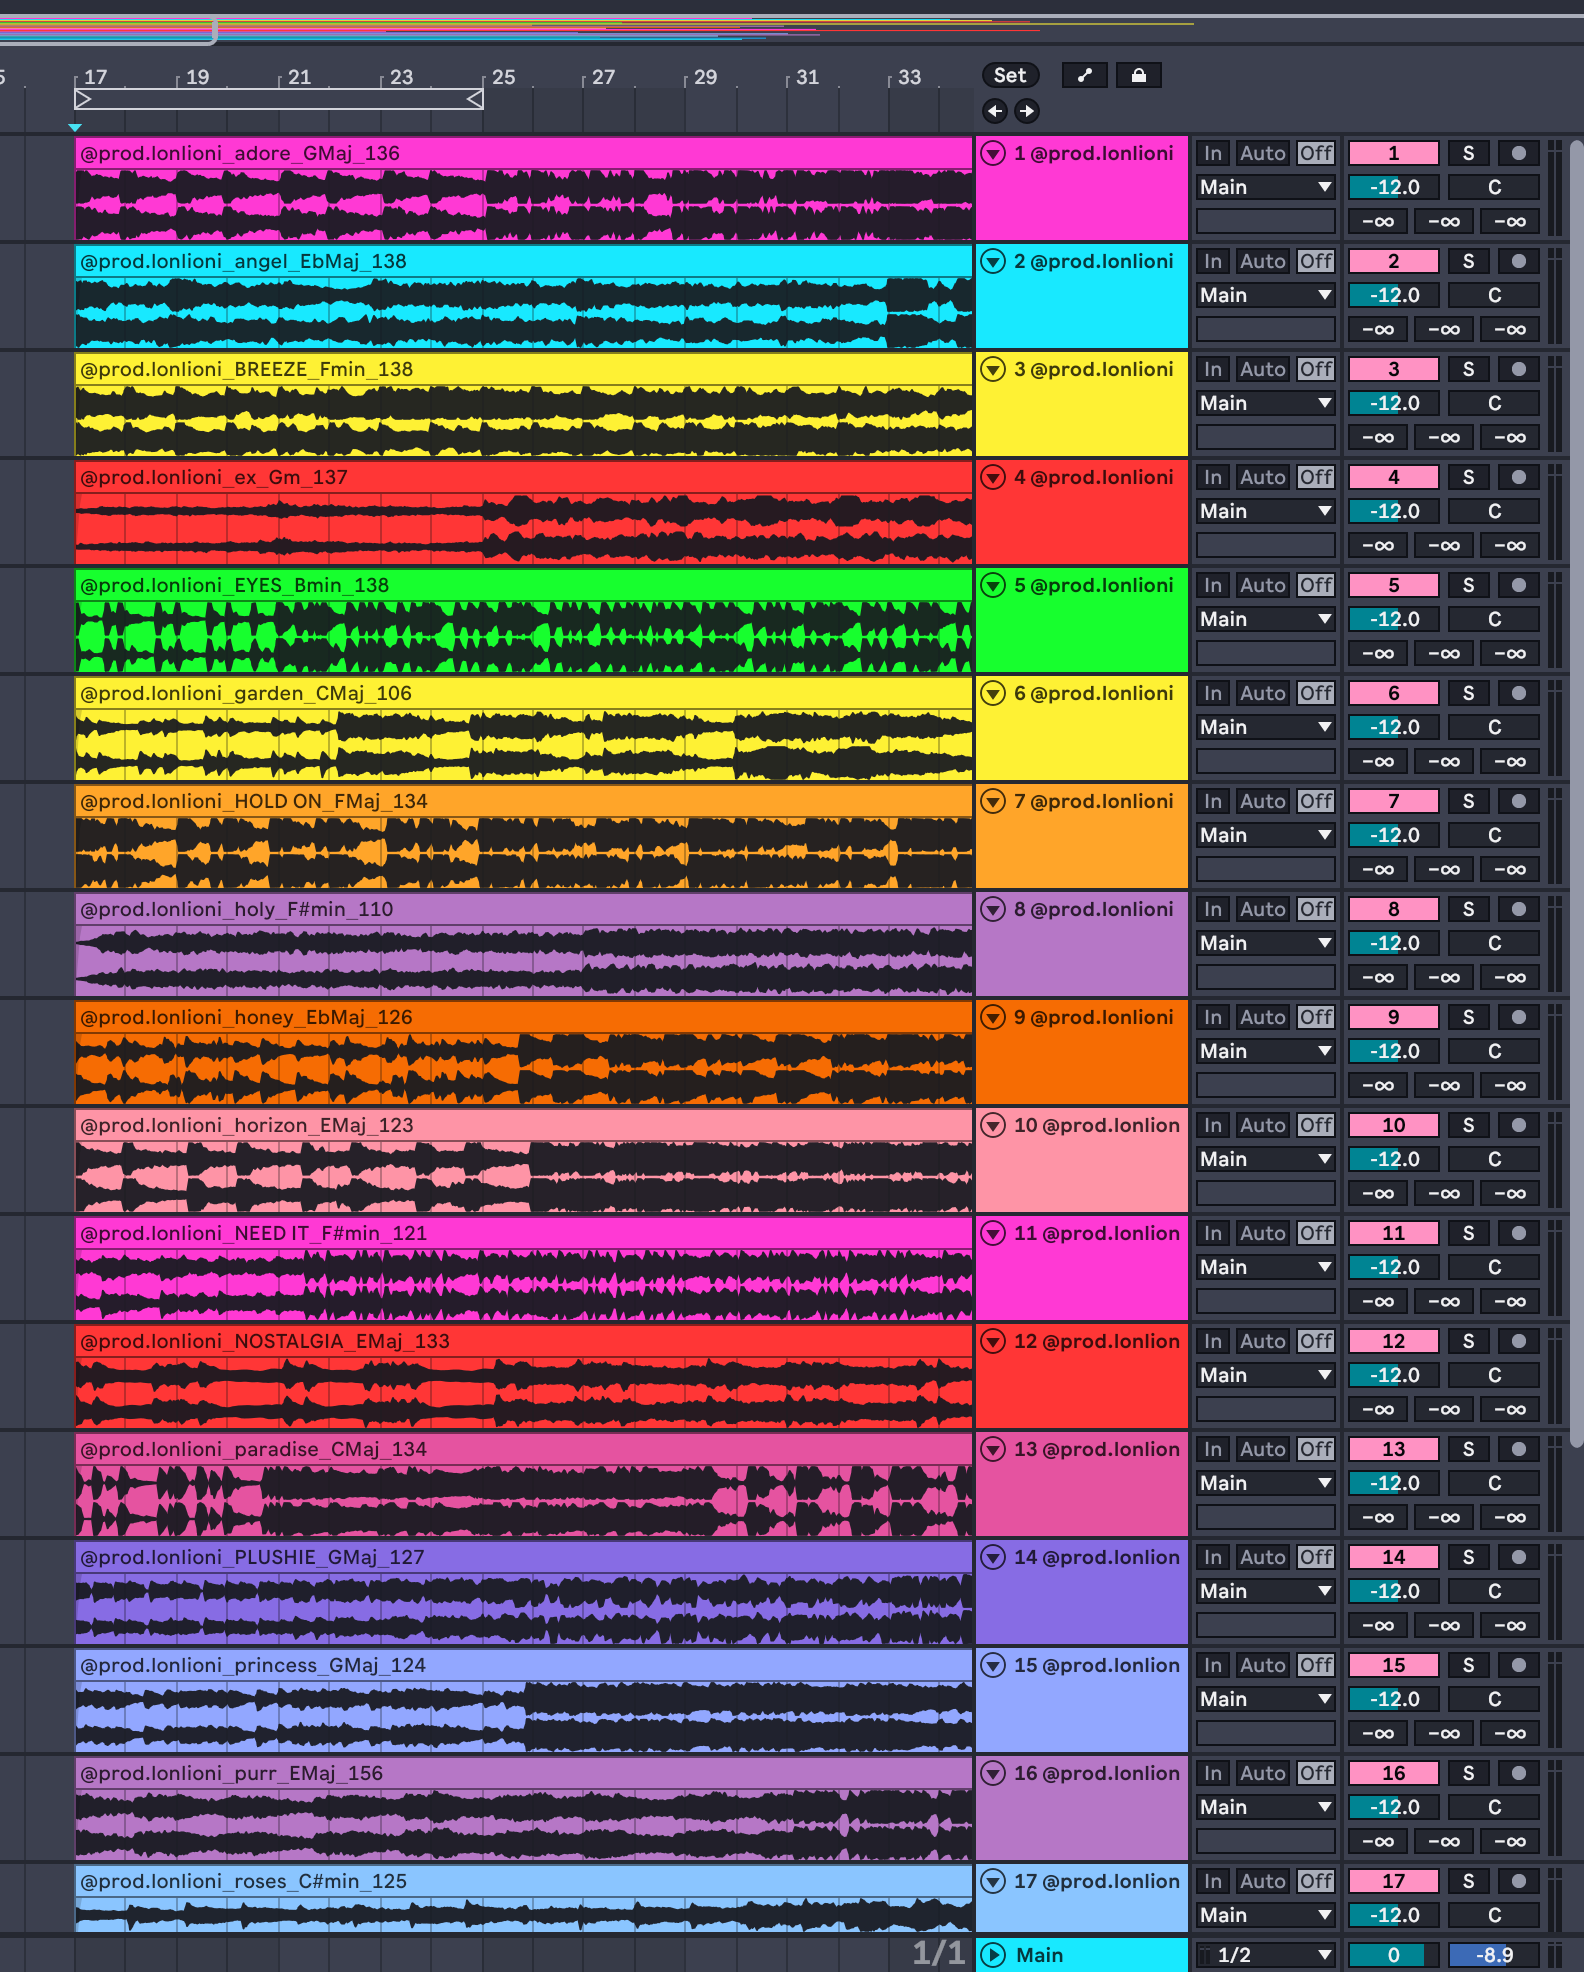The height and width of the screenshot is (1972, 1584).
Task: Arm track 14 PLUSHIE for recording
Action: [1518, 1557]
